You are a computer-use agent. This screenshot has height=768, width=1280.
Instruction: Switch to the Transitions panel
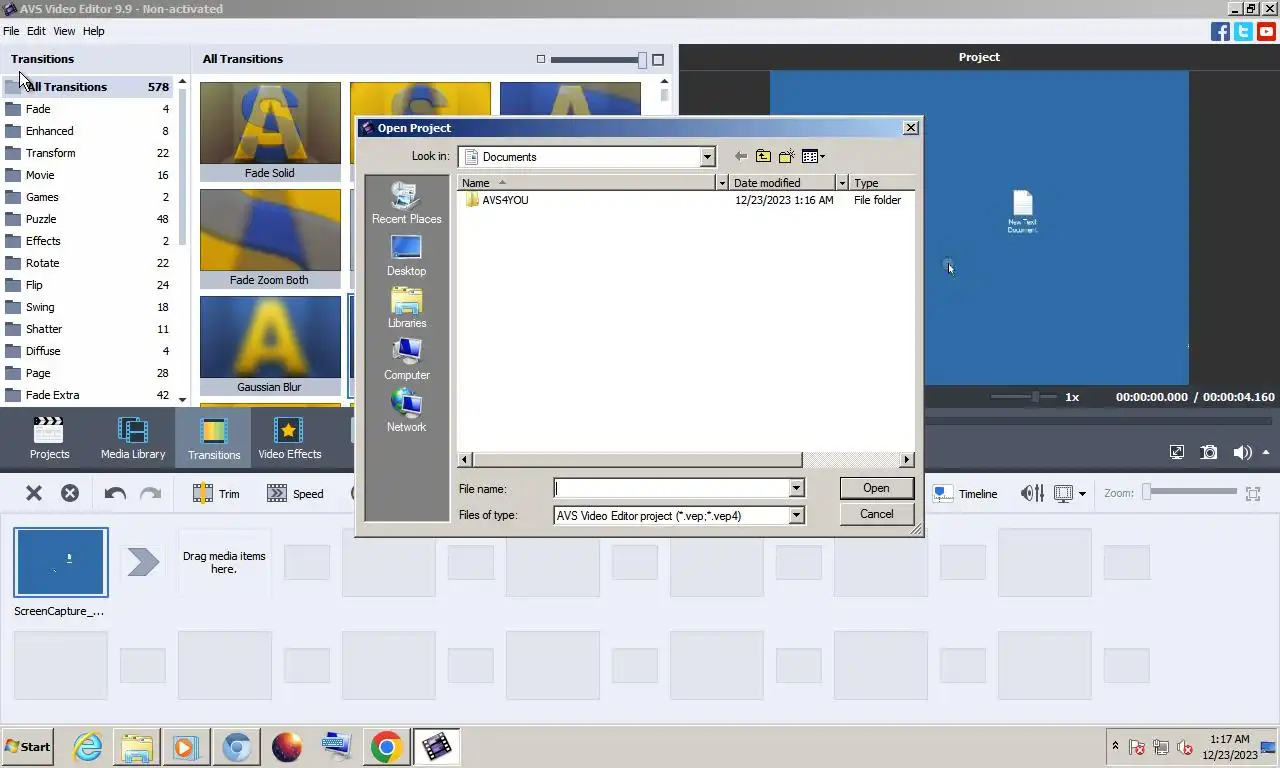click(x=213, y=438)
